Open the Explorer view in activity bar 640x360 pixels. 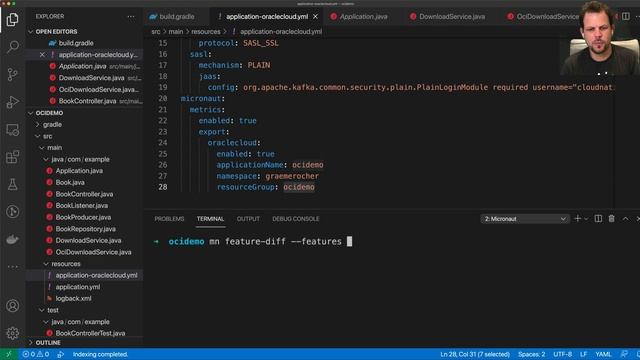pos(12,19)
